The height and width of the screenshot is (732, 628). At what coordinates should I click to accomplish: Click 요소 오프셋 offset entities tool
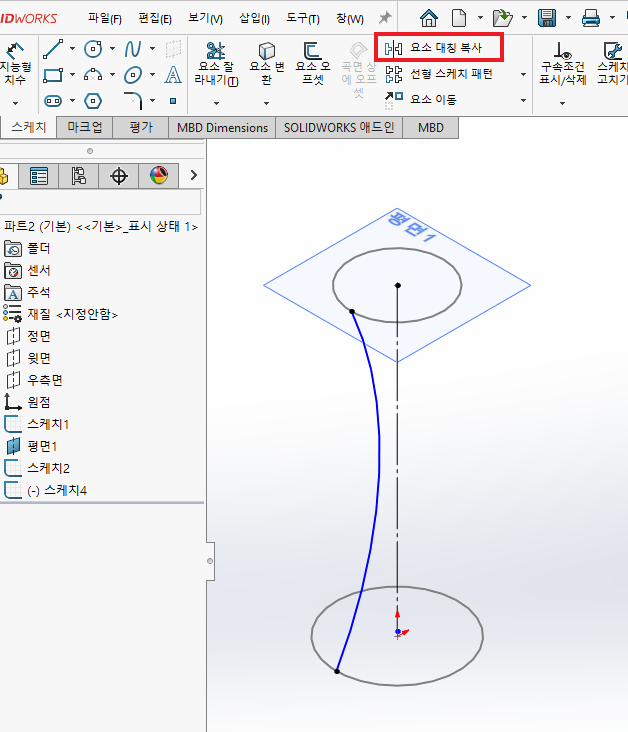313,63
